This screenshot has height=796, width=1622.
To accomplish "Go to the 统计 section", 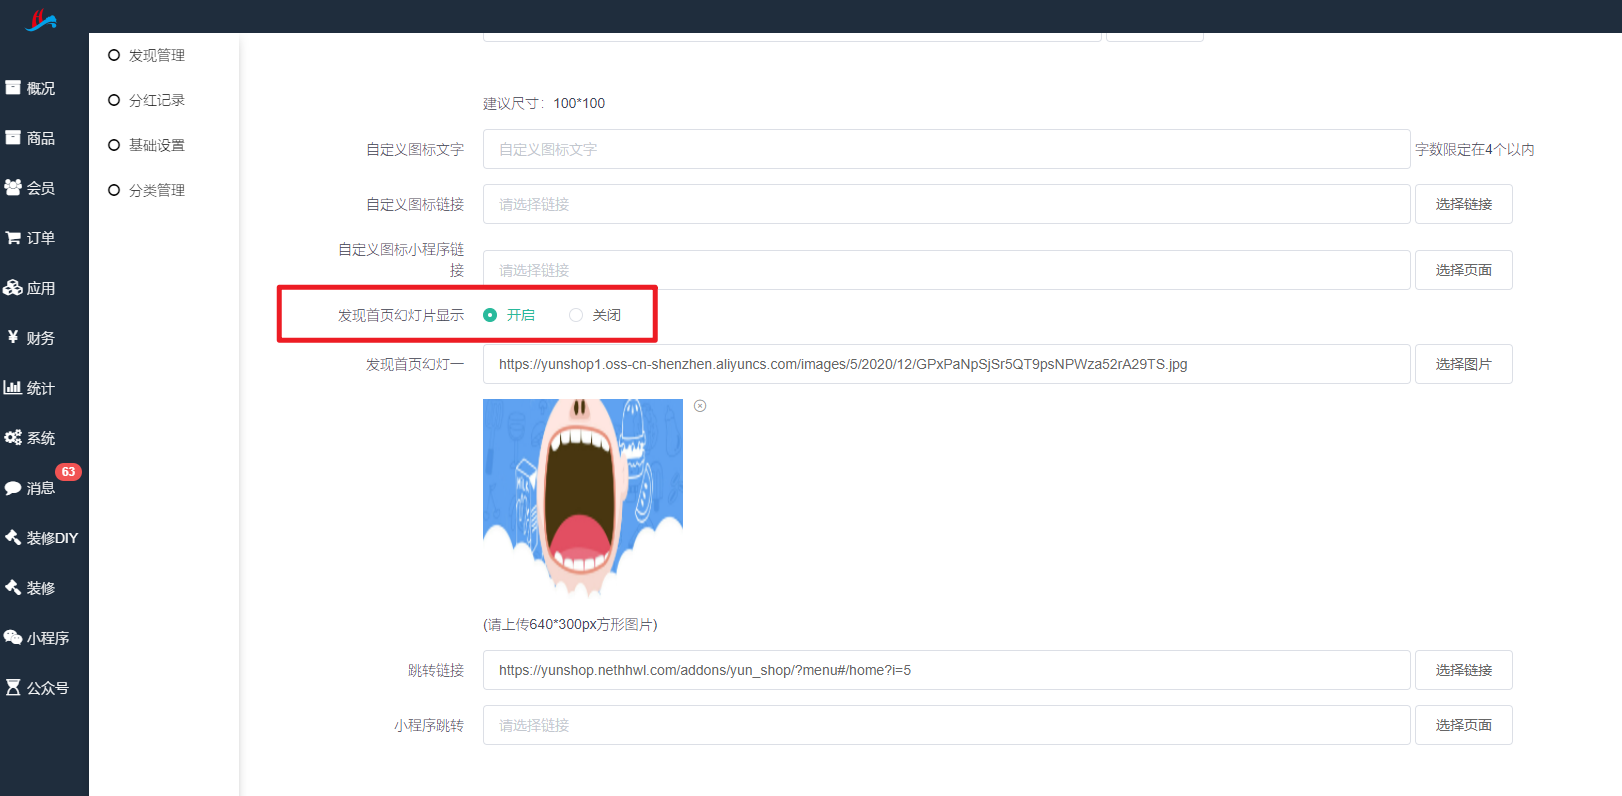I will pos(41,388).
